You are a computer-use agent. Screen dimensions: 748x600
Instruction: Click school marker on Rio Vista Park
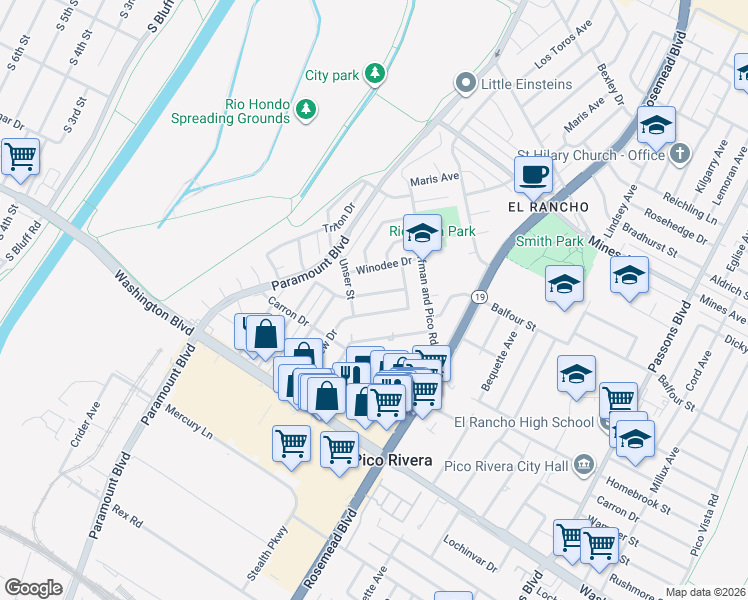422,234
